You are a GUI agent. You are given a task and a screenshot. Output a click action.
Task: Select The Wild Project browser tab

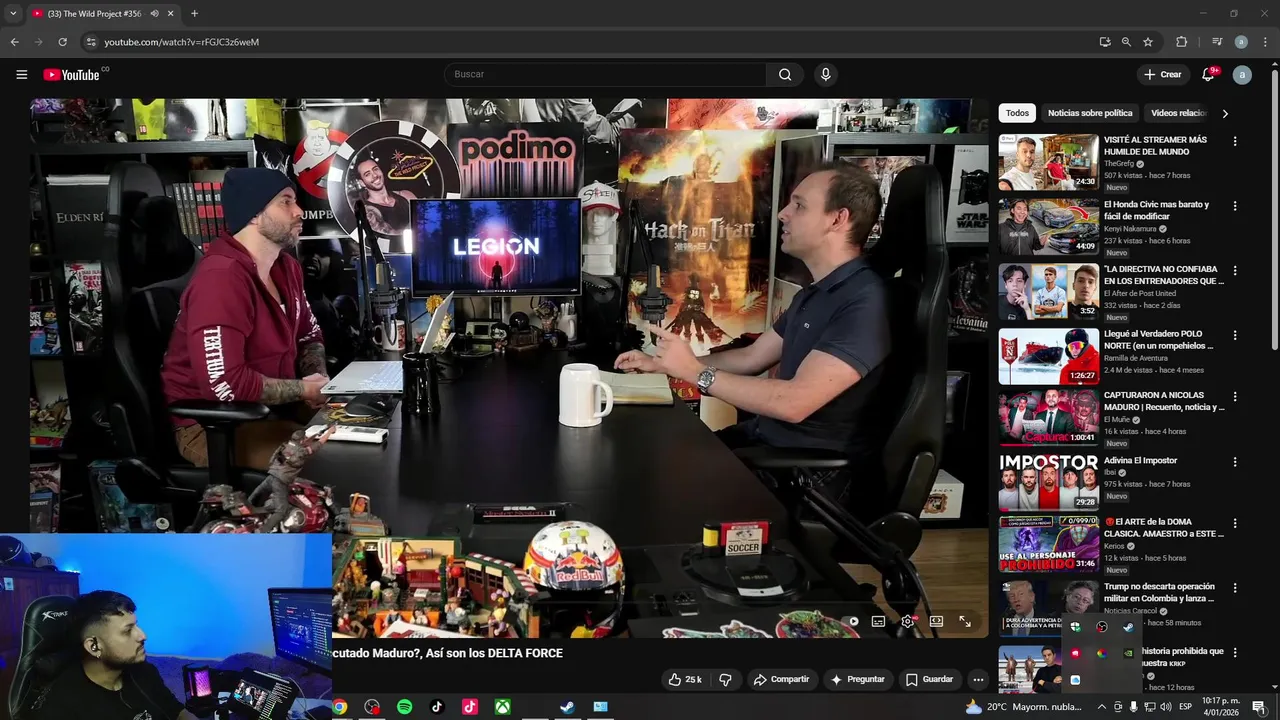[x=102, y=14]
